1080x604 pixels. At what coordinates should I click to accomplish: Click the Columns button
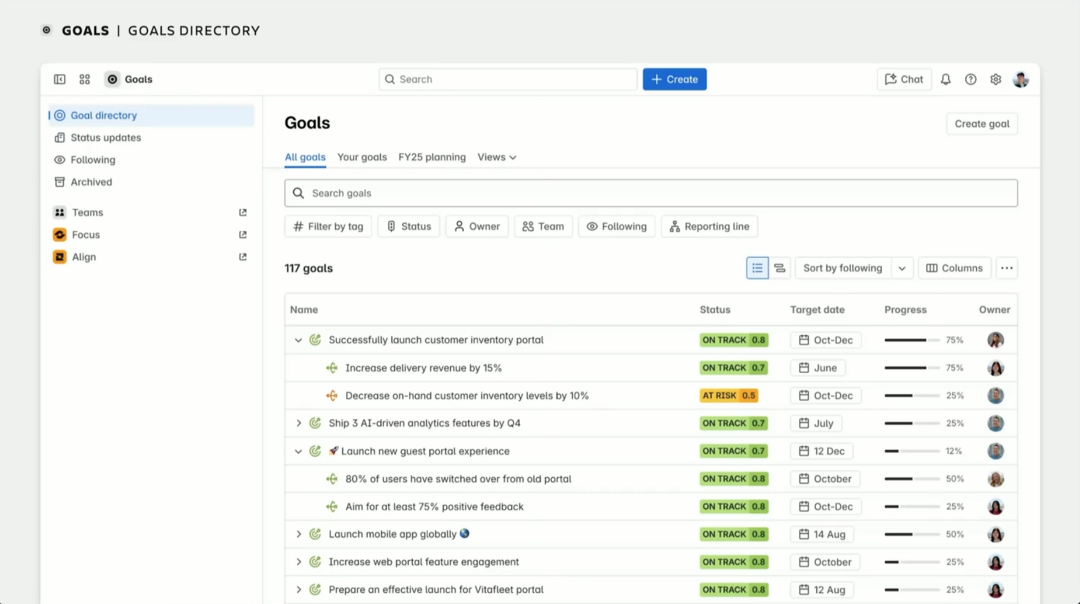[954, 268]
